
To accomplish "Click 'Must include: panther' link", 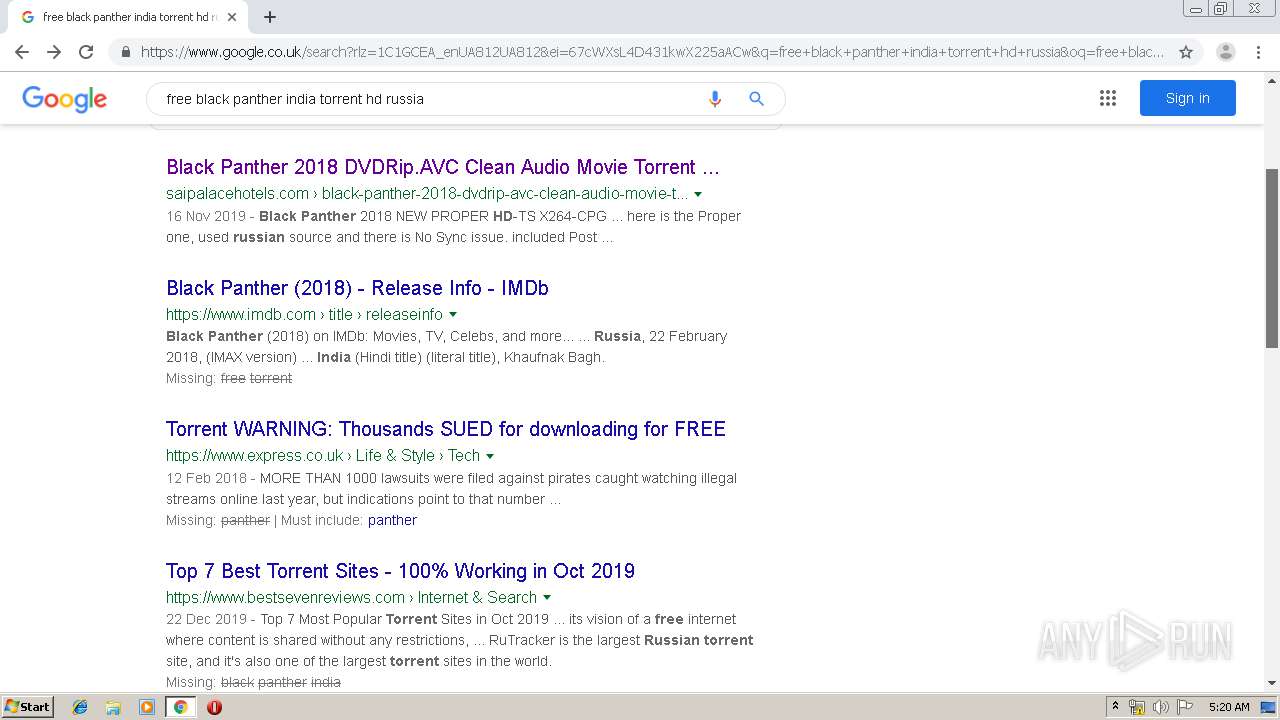I will 392,520.
